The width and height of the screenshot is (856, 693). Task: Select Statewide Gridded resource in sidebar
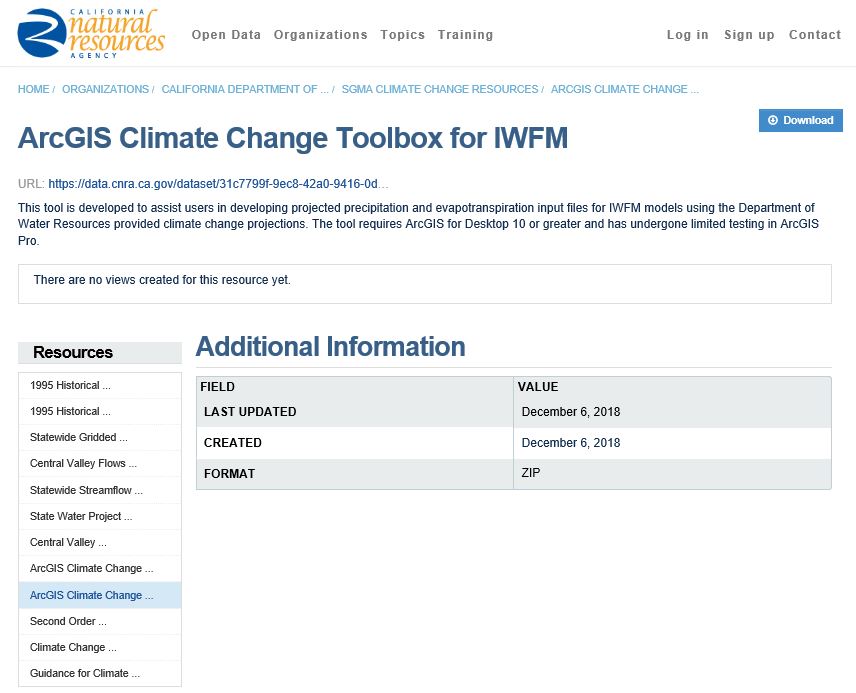coord(79,437)
